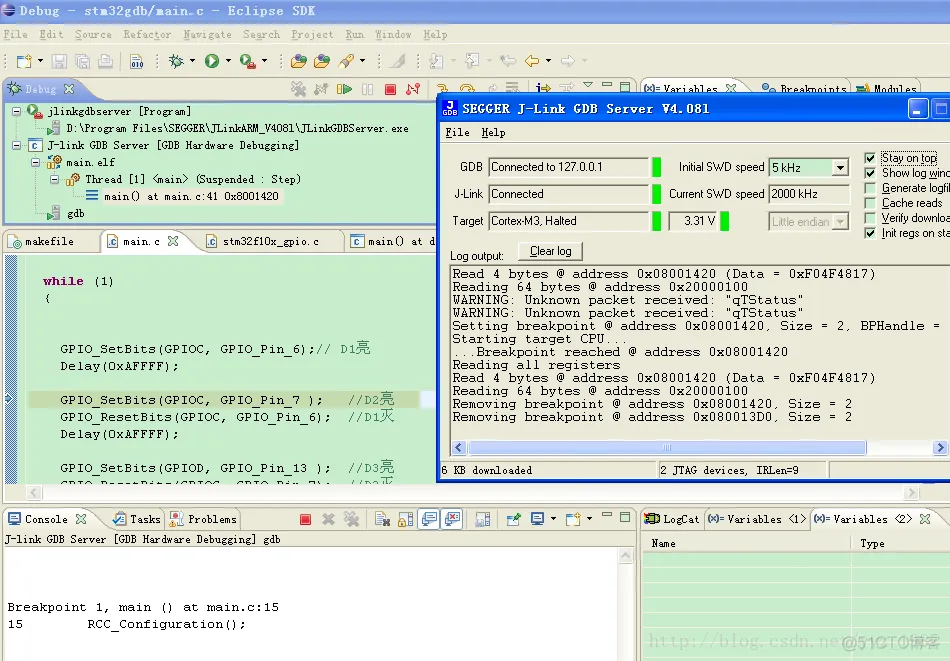This screenshot has height=661, width=950.
Task: Click the Pin Console icon
Action: 514,519
